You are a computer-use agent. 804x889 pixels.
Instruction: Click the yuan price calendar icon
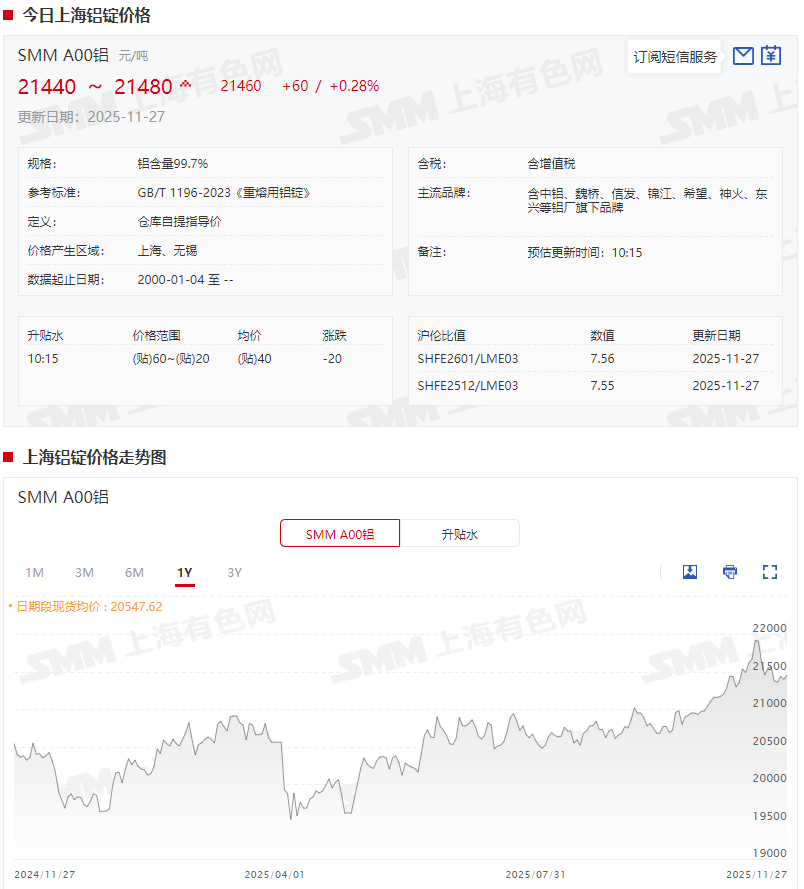pyautogui.click(x=771, y=56)
